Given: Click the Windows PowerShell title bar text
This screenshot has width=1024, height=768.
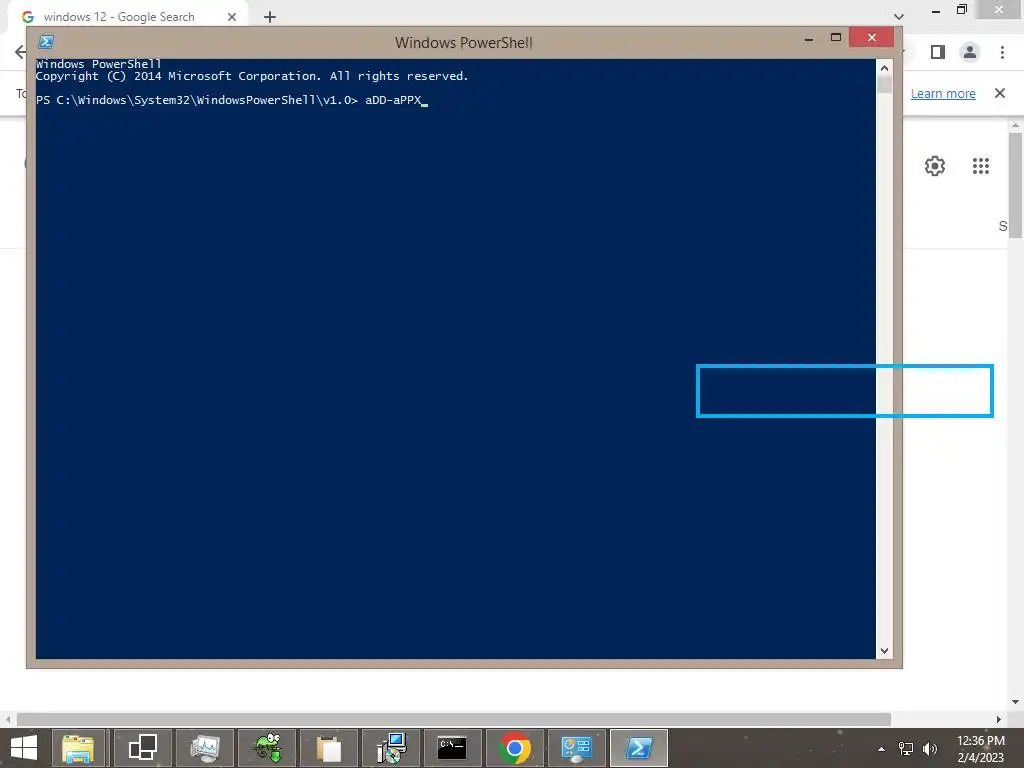Looking at the screenshot, I should (464, 42).
